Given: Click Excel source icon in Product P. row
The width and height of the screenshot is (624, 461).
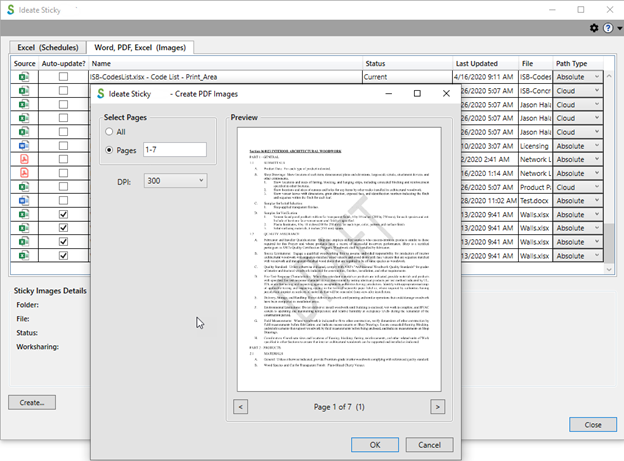Looking at the screenshot, I should coord(24,187).
